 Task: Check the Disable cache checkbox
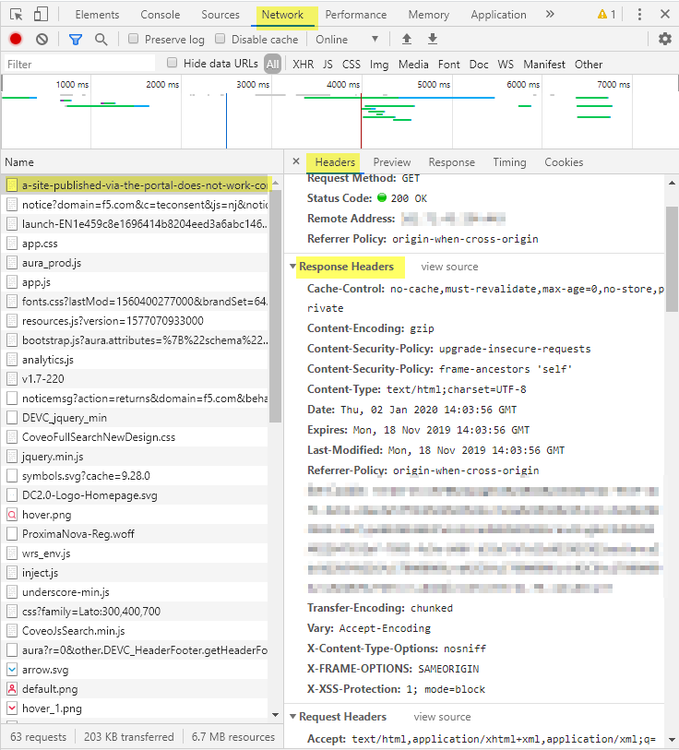point(221,39)
